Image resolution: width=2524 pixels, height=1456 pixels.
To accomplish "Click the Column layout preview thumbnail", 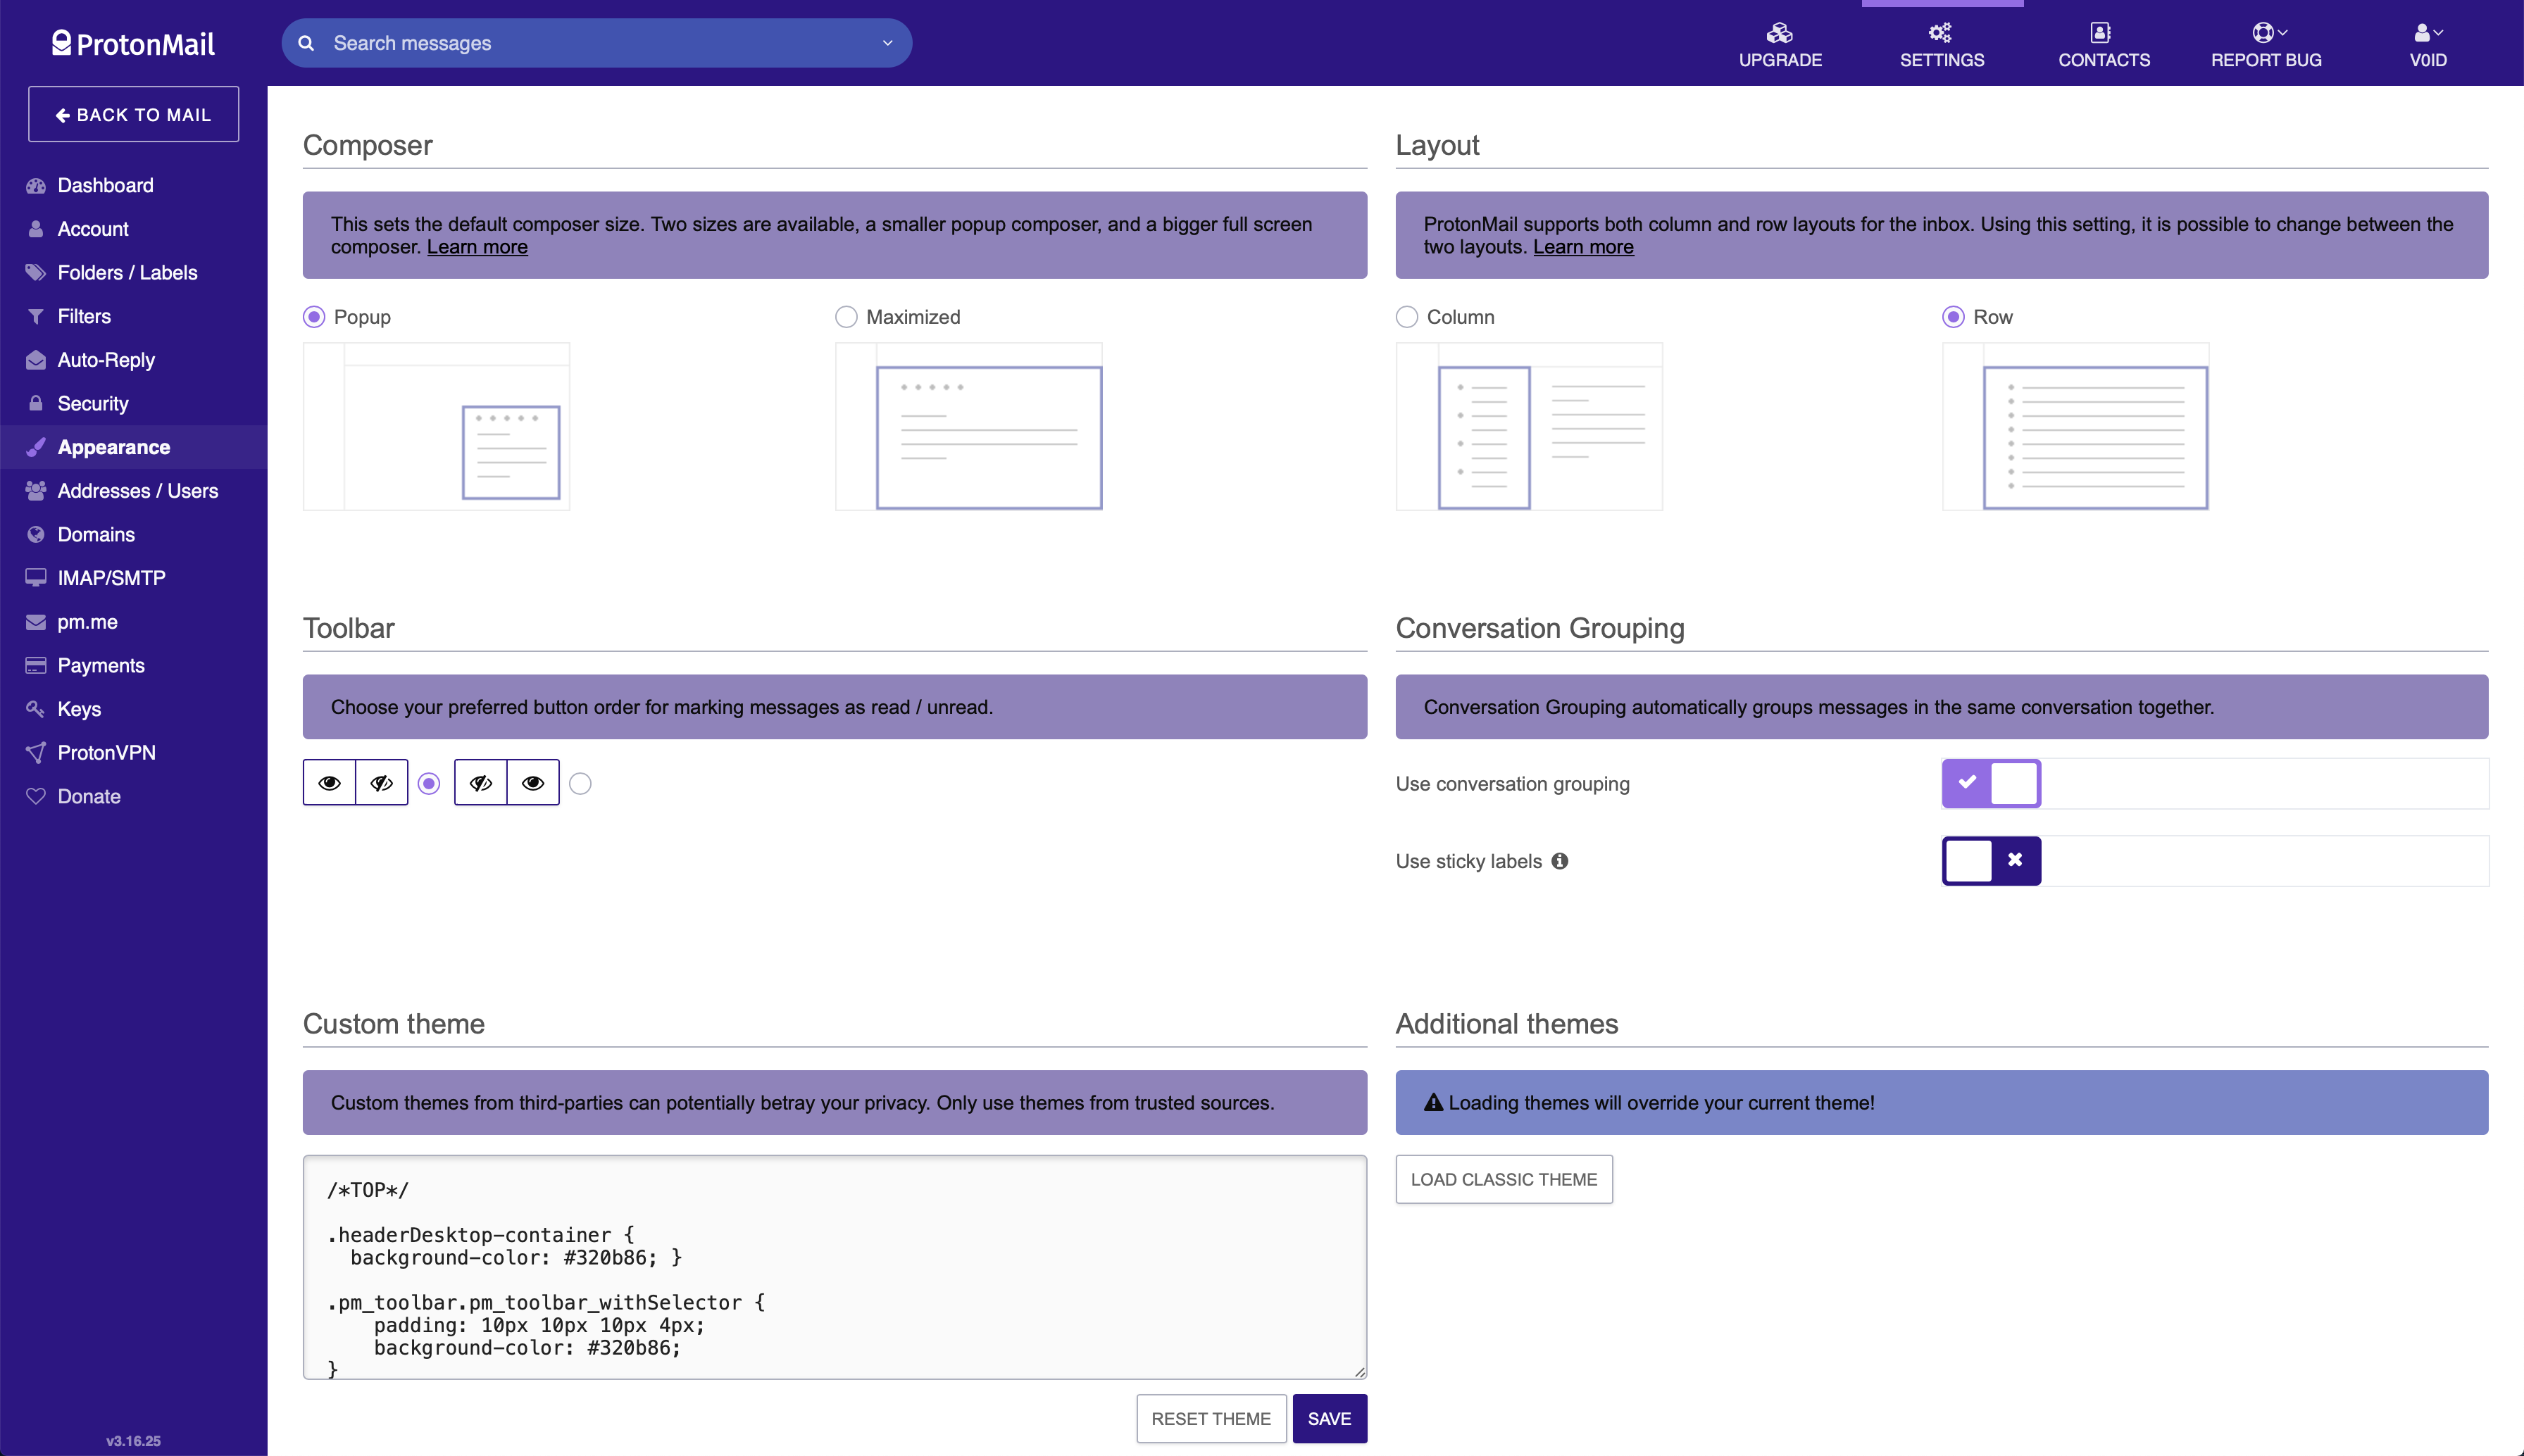I will (1528, 427).
